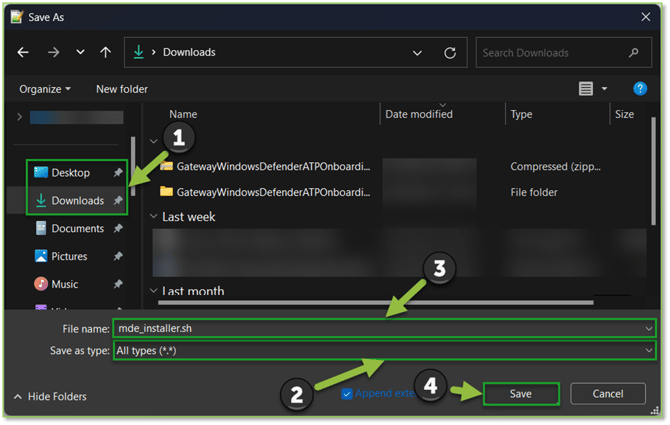Click the Back navigation arrow
670x425 pixels.
[23, 53]
